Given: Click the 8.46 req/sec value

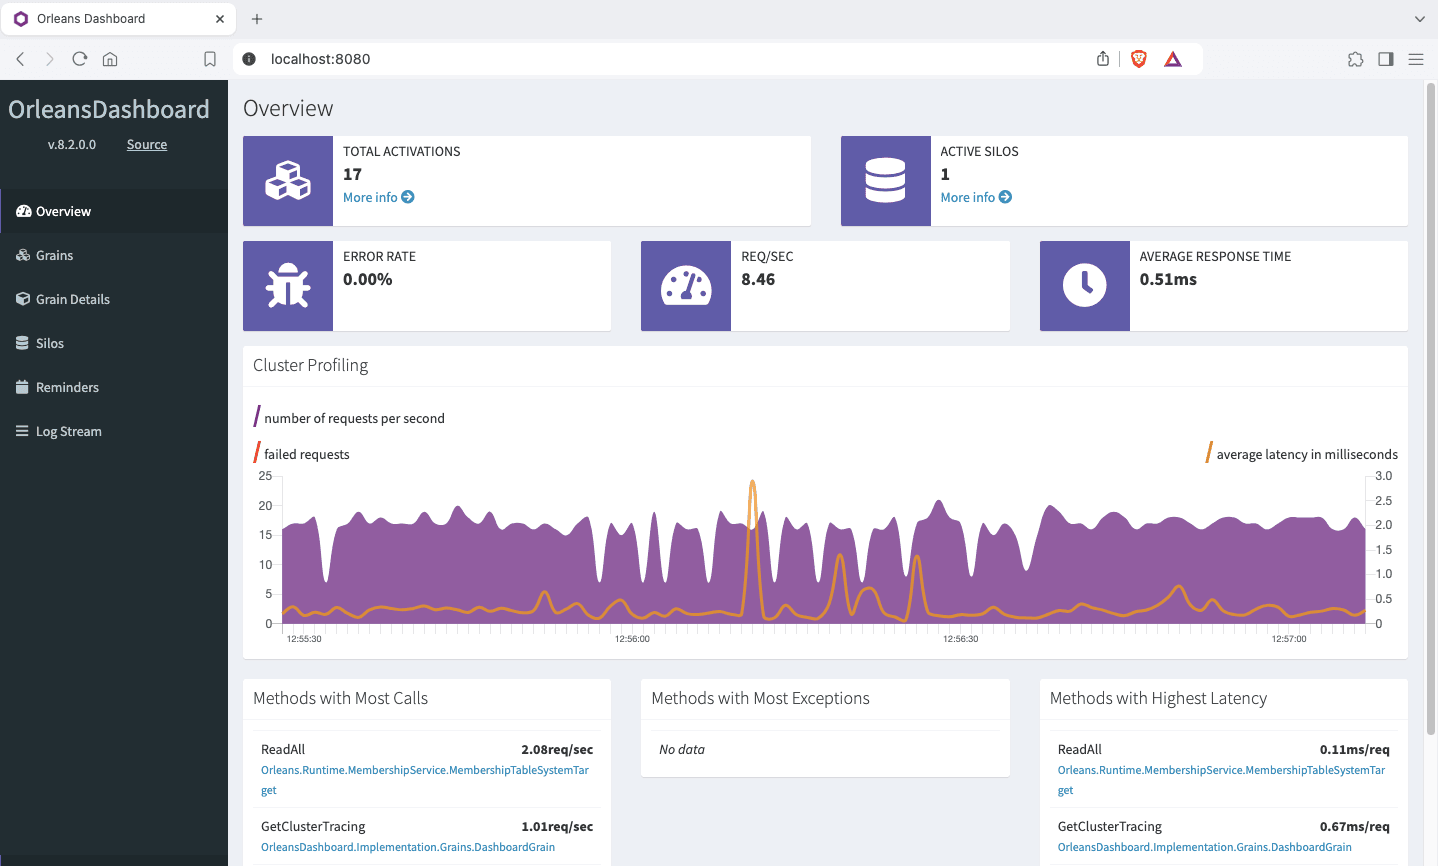Looking at the screenshot, I should coord(758,279).
